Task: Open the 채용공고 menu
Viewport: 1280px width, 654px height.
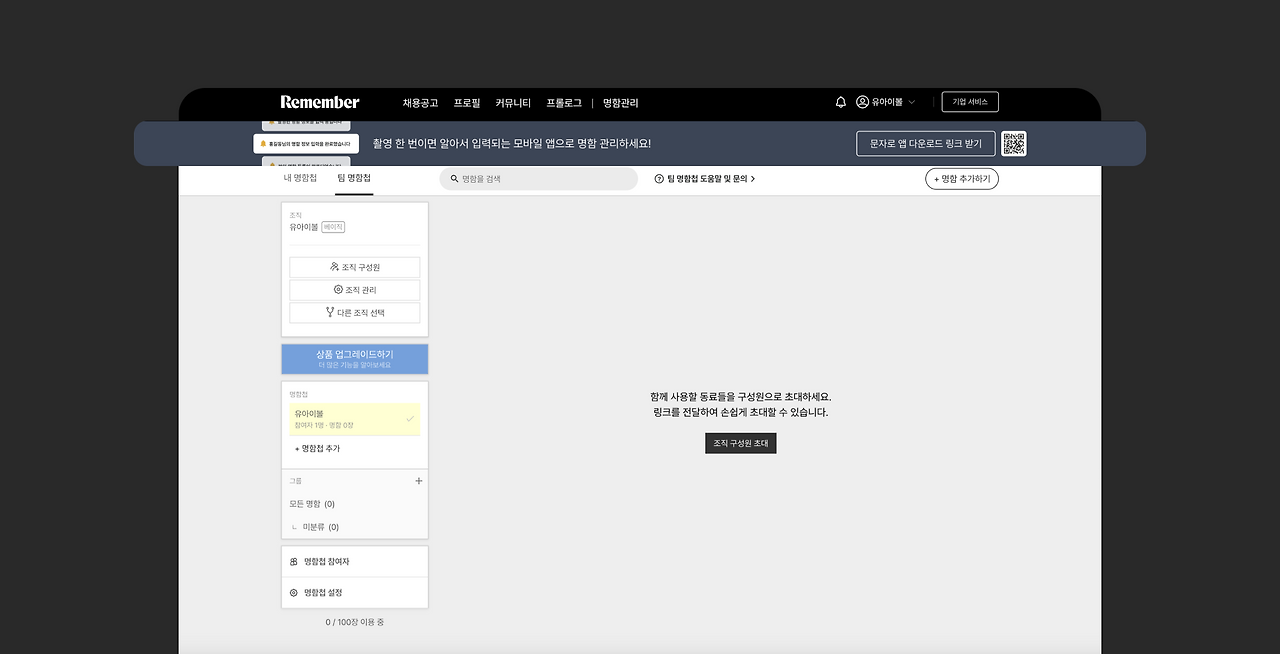Action: pyautogui.click(x=420, y=103)
